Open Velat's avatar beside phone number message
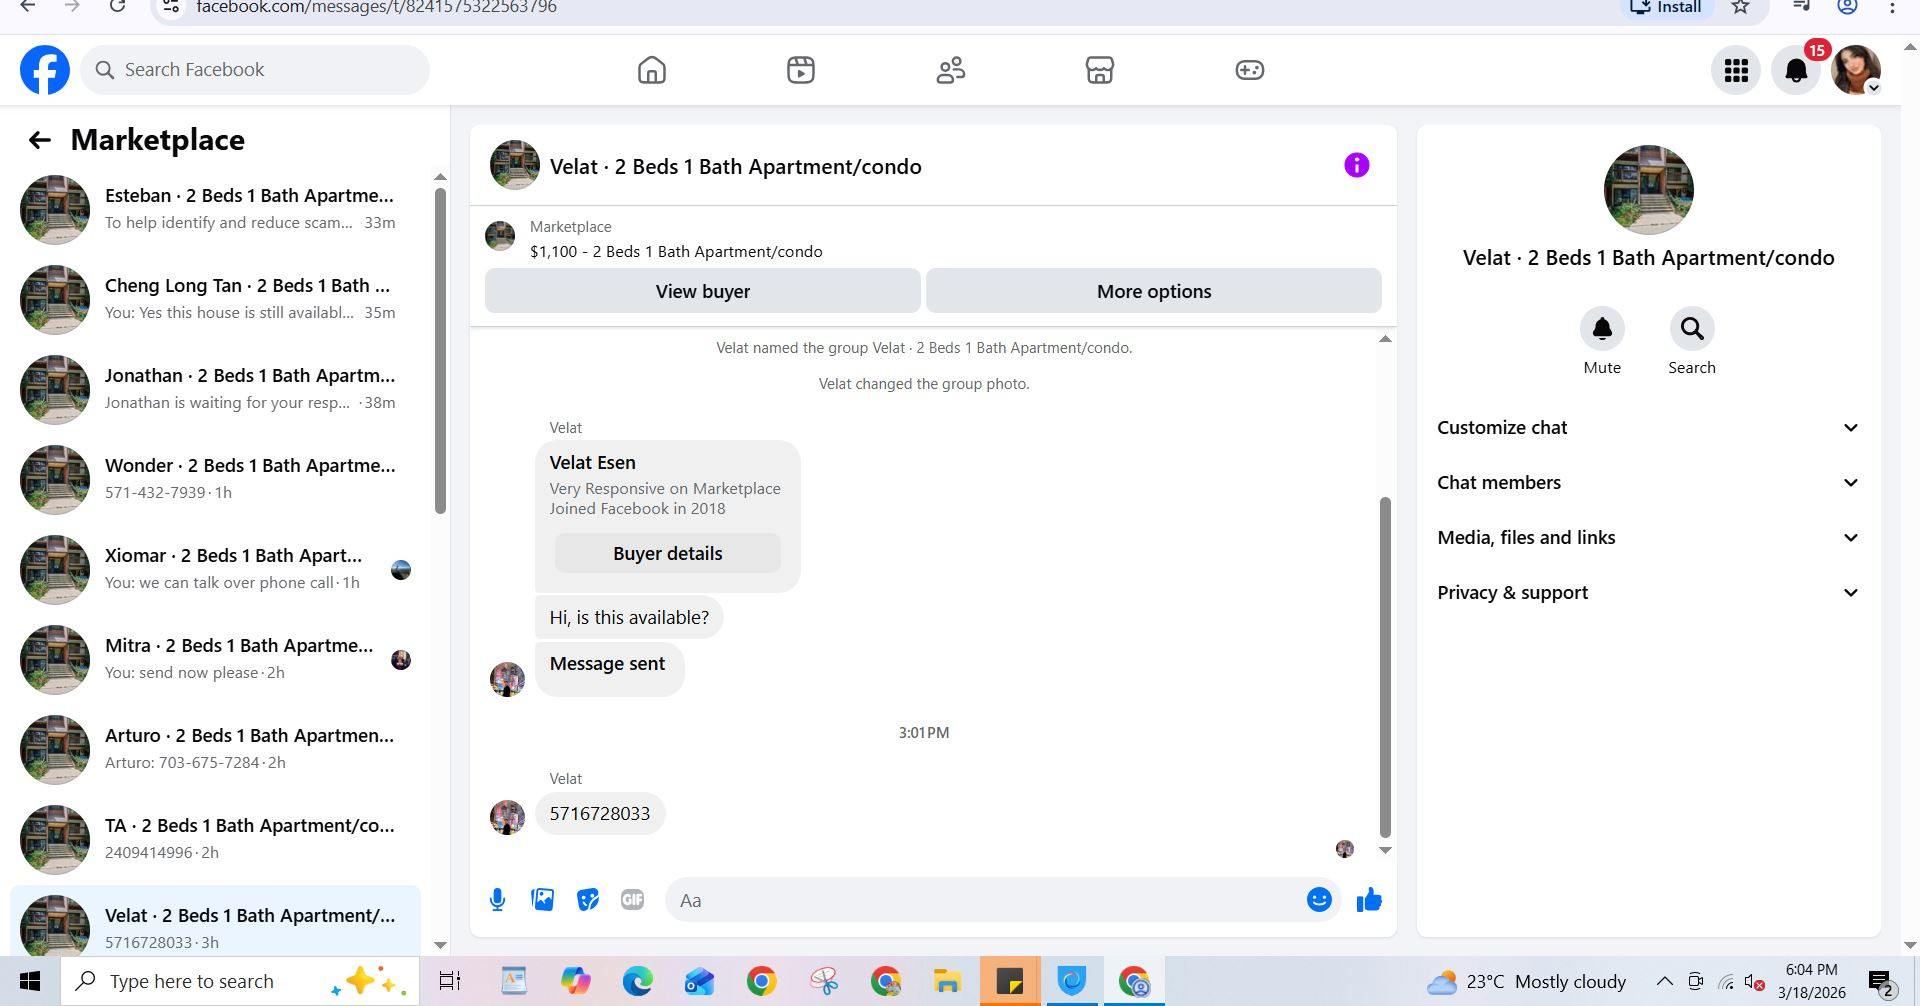The width and height of the screenshot is (1920, 1006). click(507, 817)
